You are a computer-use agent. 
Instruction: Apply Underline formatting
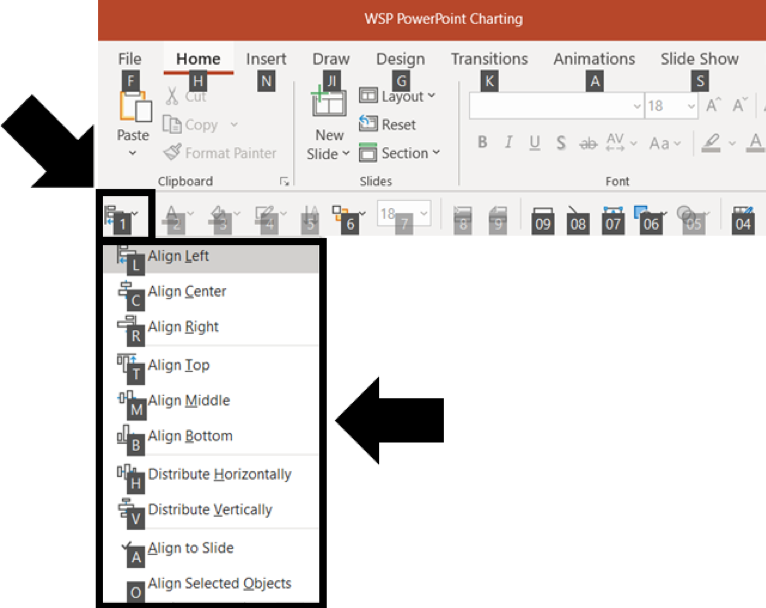click(x=535, y=142)
